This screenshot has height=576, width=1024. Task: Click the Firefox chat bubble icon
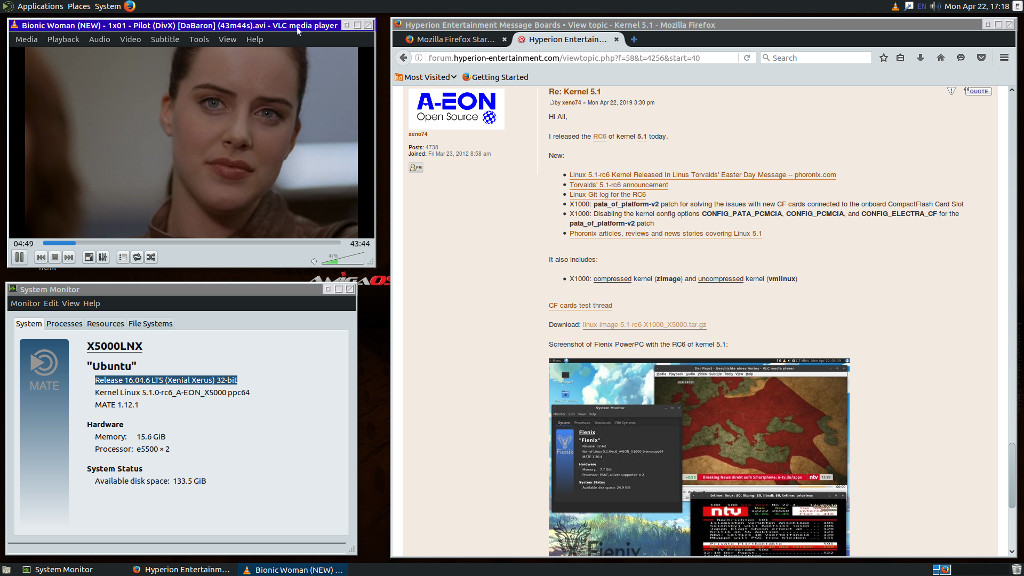pos(961,57)
